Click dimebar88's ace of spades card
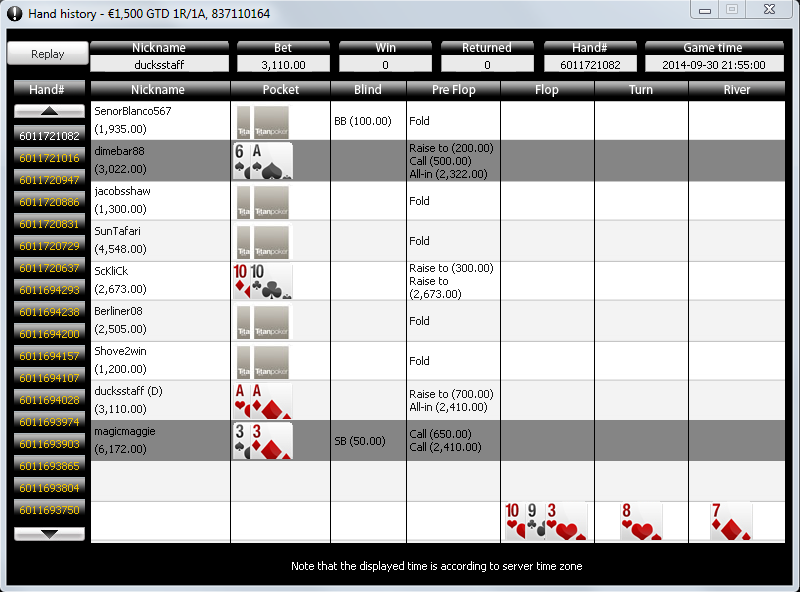Screen dimensions: 800x592 click(271, 161)
